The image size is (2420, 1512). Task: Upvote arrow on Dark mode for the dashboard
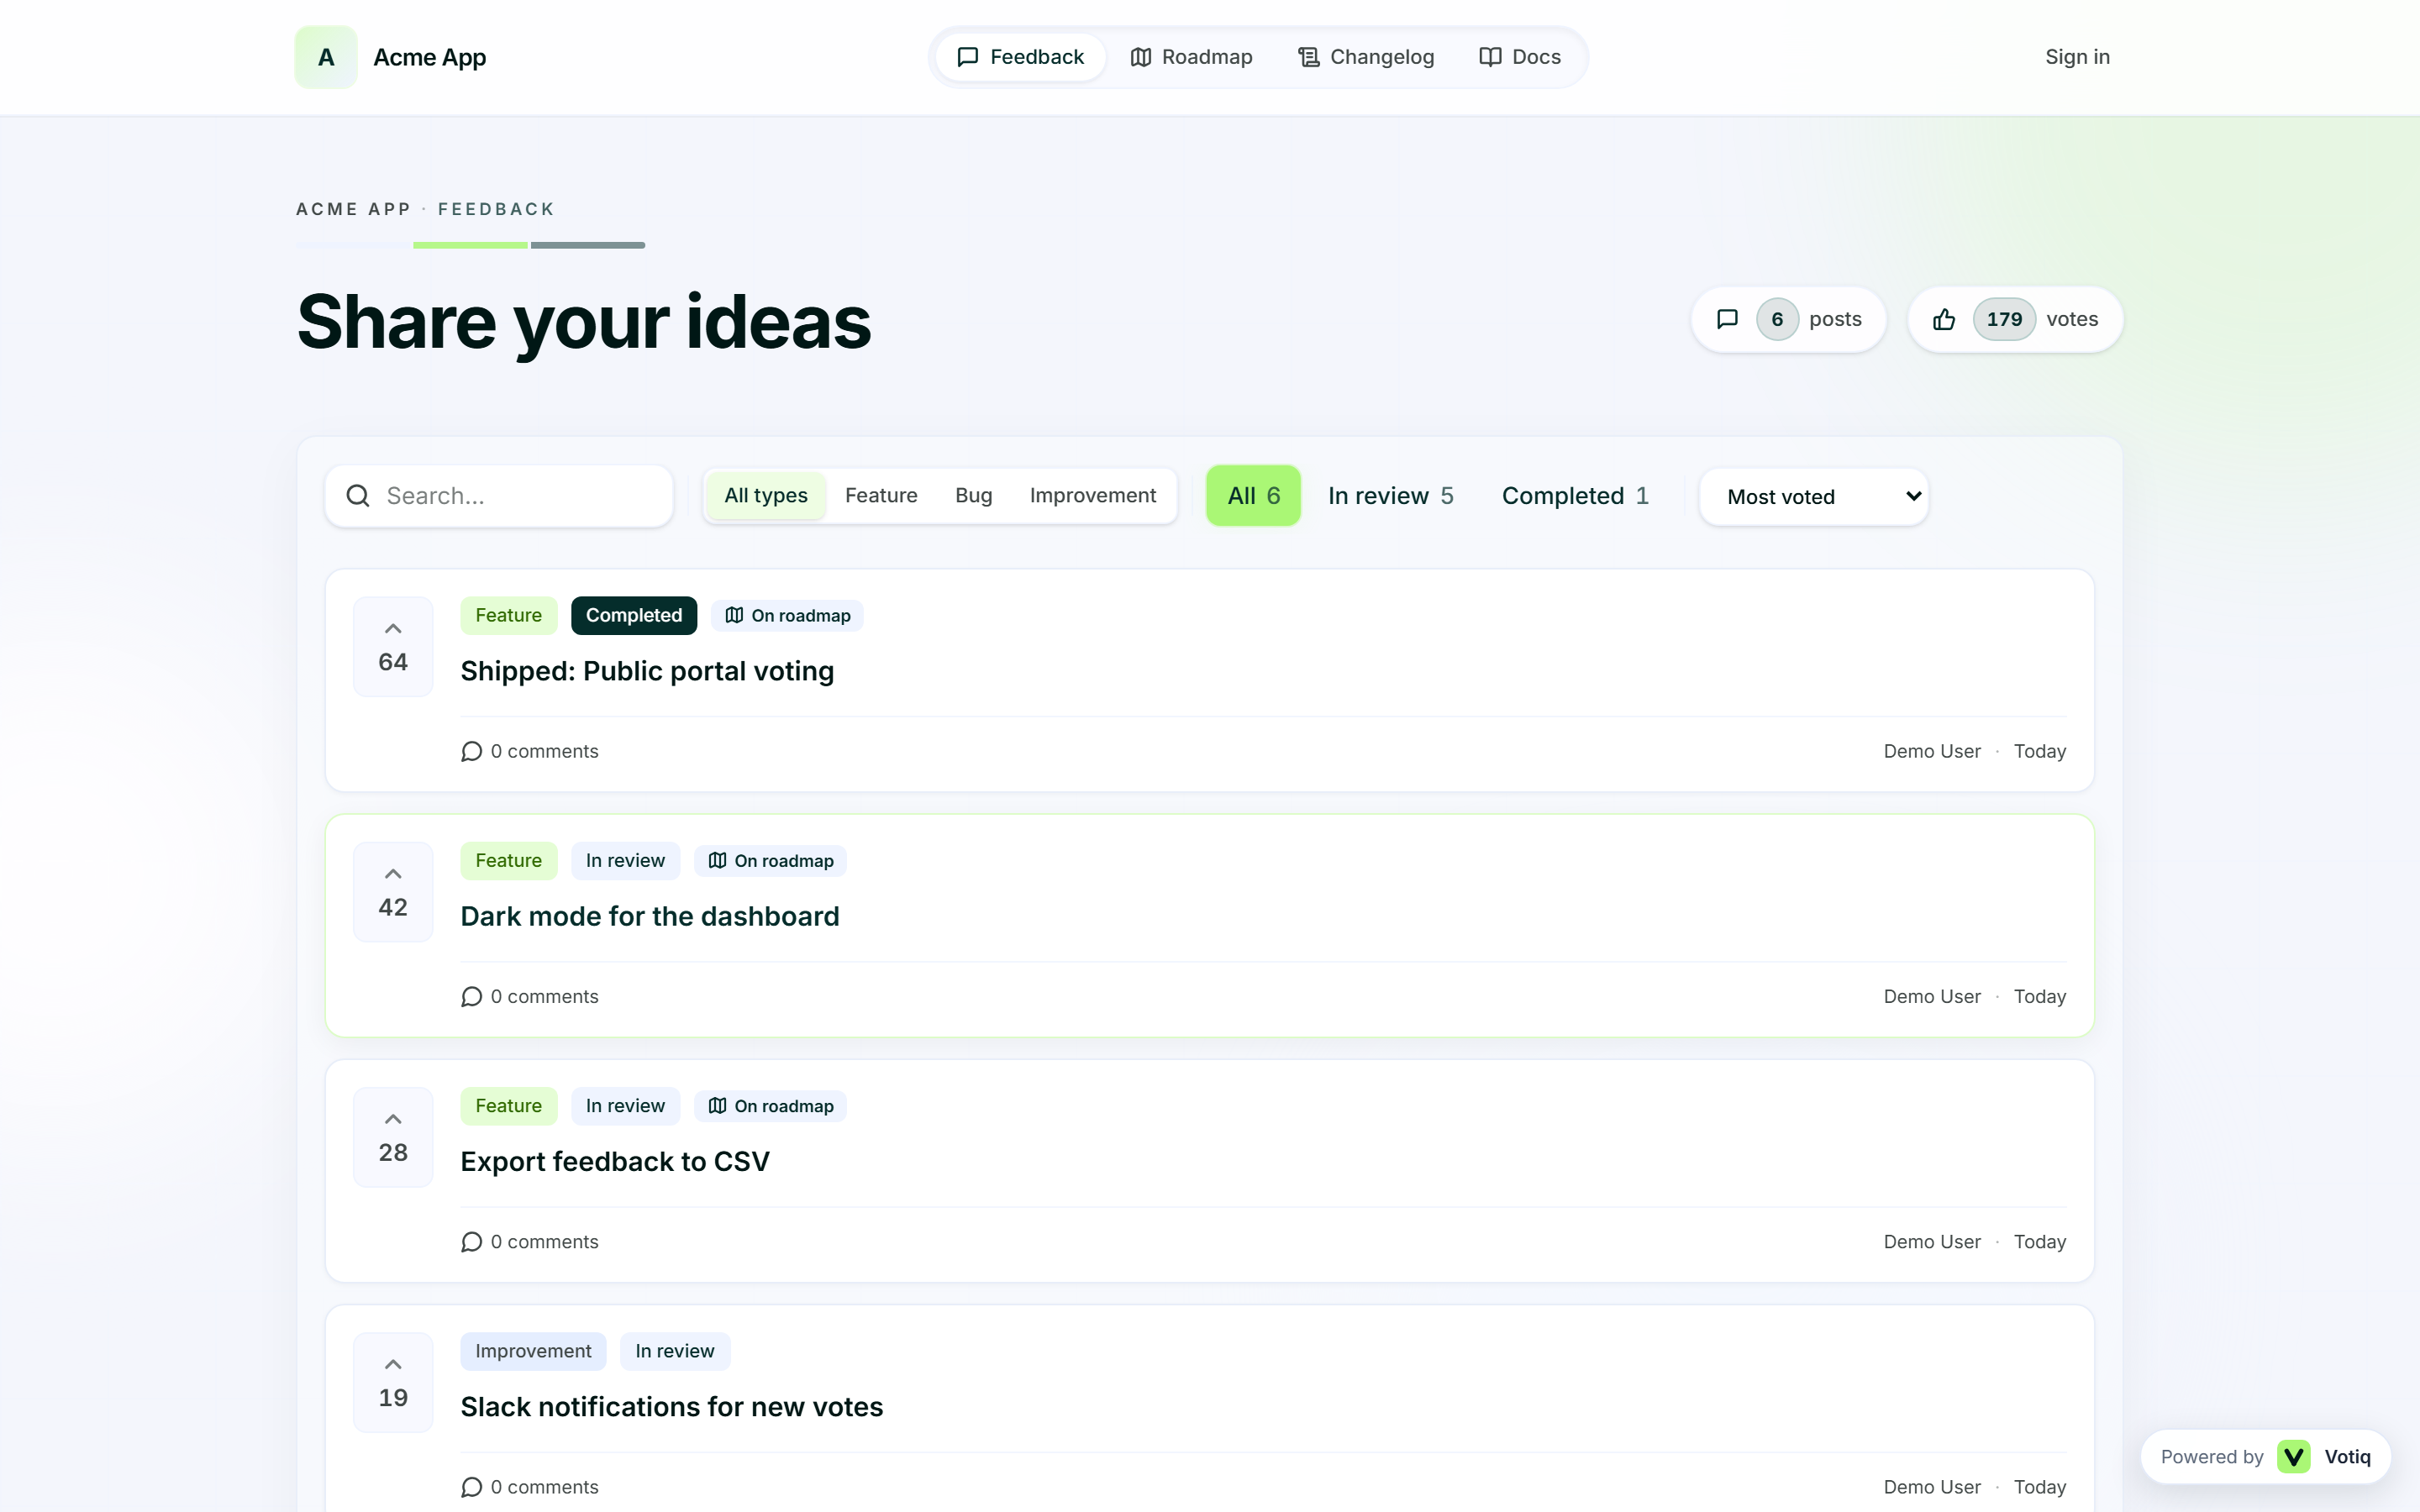pyautogui.click(x=393, y=874)
